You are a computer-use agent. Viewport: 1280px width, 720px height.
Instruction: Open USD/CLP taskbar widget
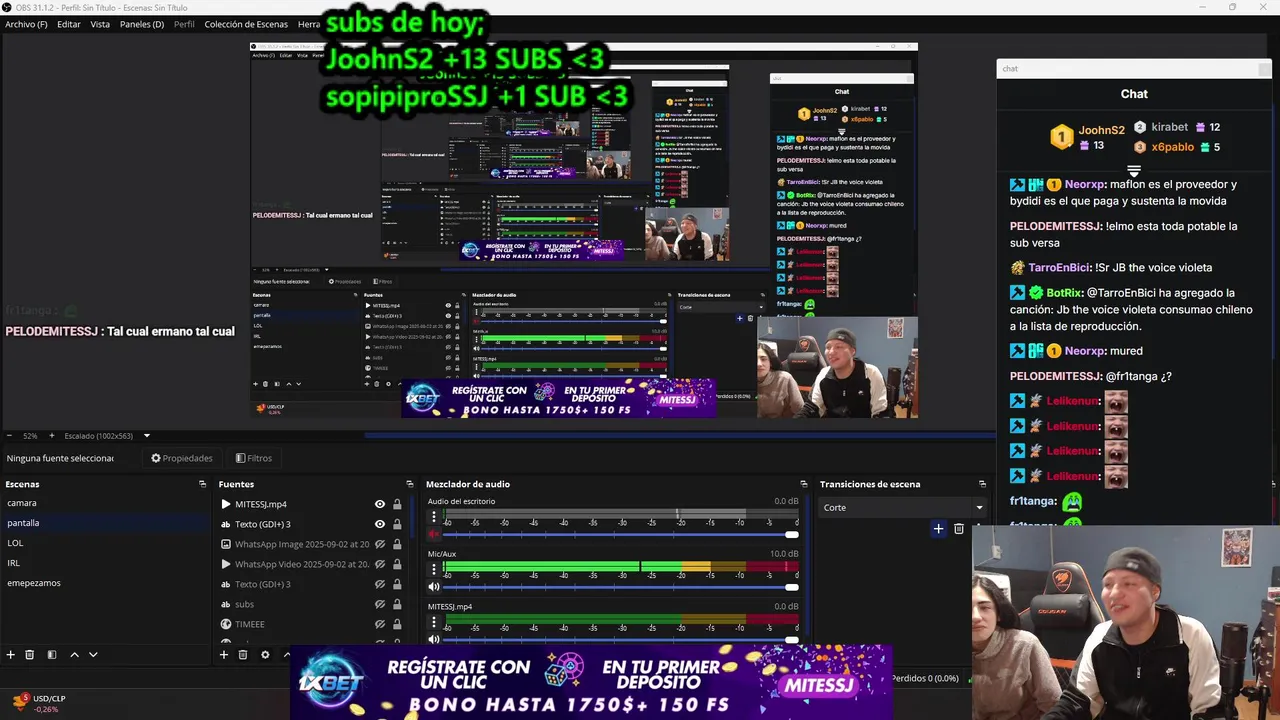[39, 703]
